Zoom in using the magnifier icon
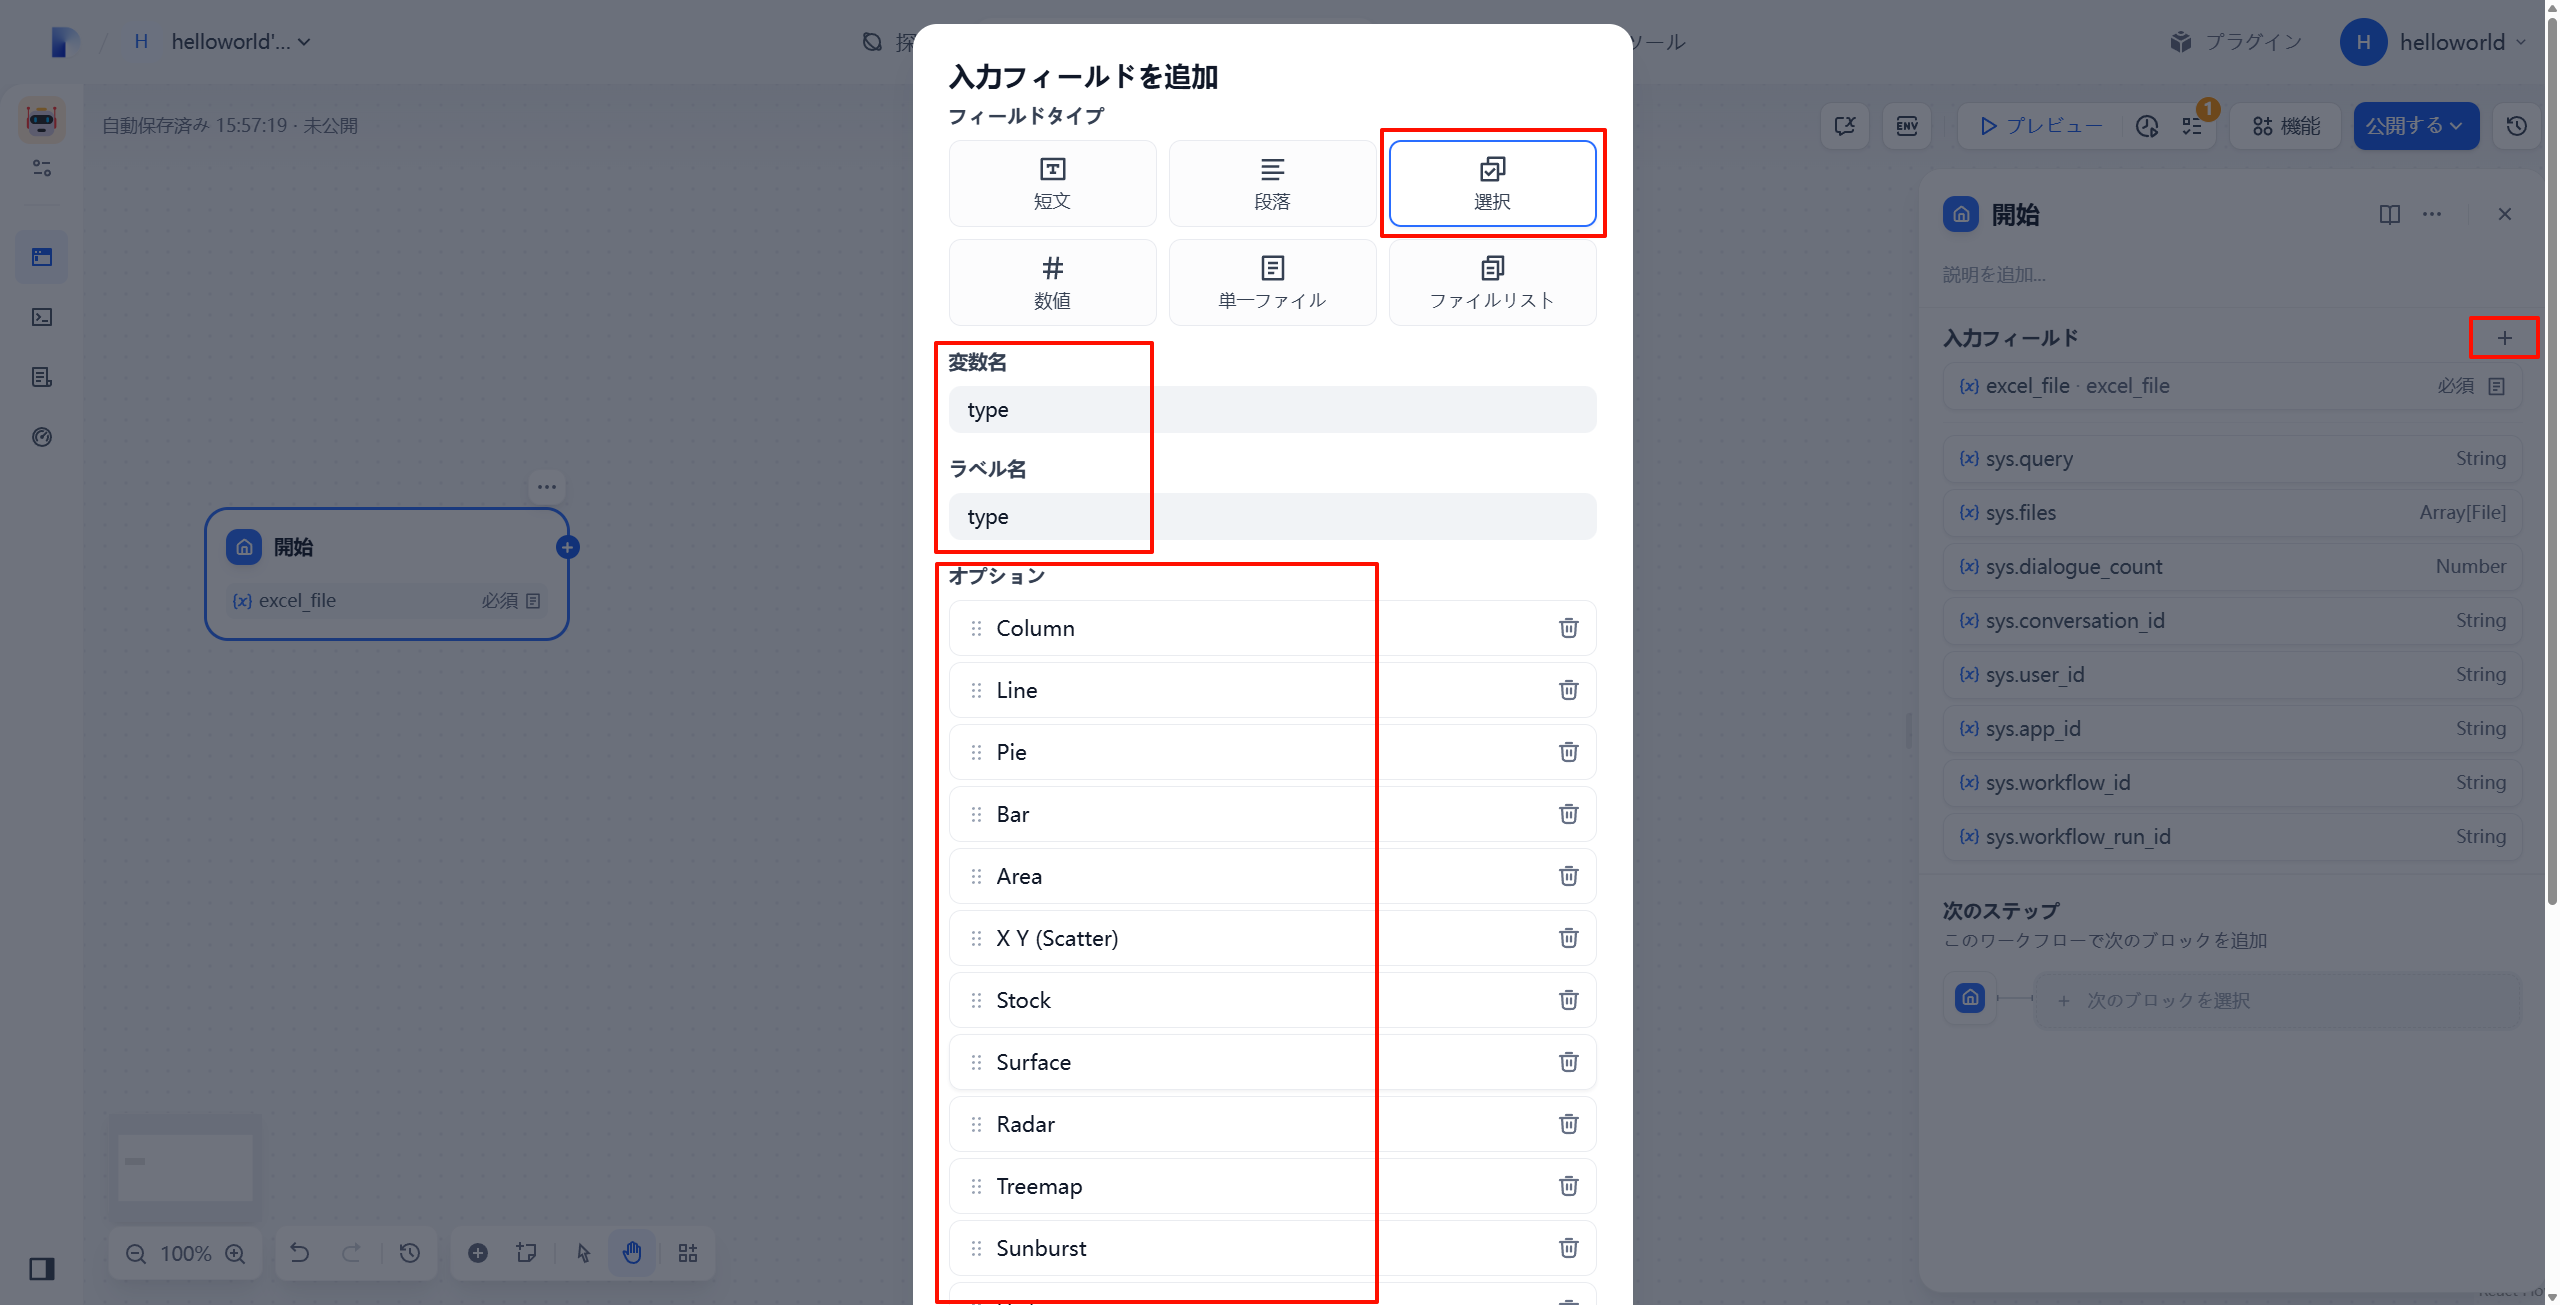2560x1305 pixels. (x=236, y=1252)
